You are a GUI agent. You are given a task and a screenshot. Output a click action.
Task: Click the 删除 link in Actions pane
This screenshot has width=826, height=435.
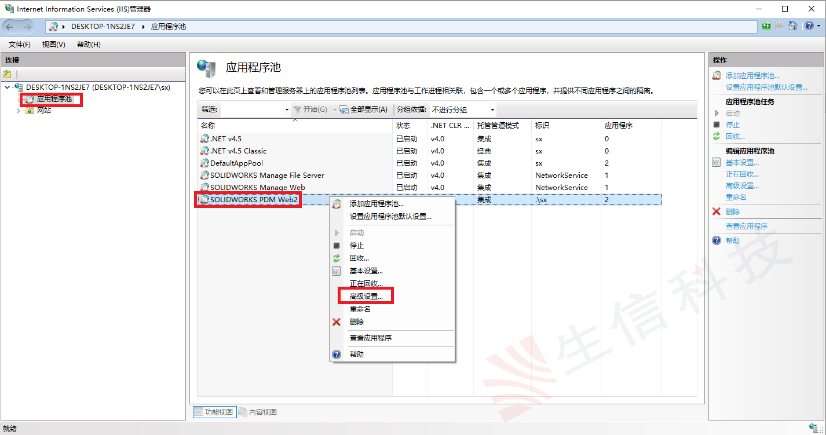(x=733, y=212)
